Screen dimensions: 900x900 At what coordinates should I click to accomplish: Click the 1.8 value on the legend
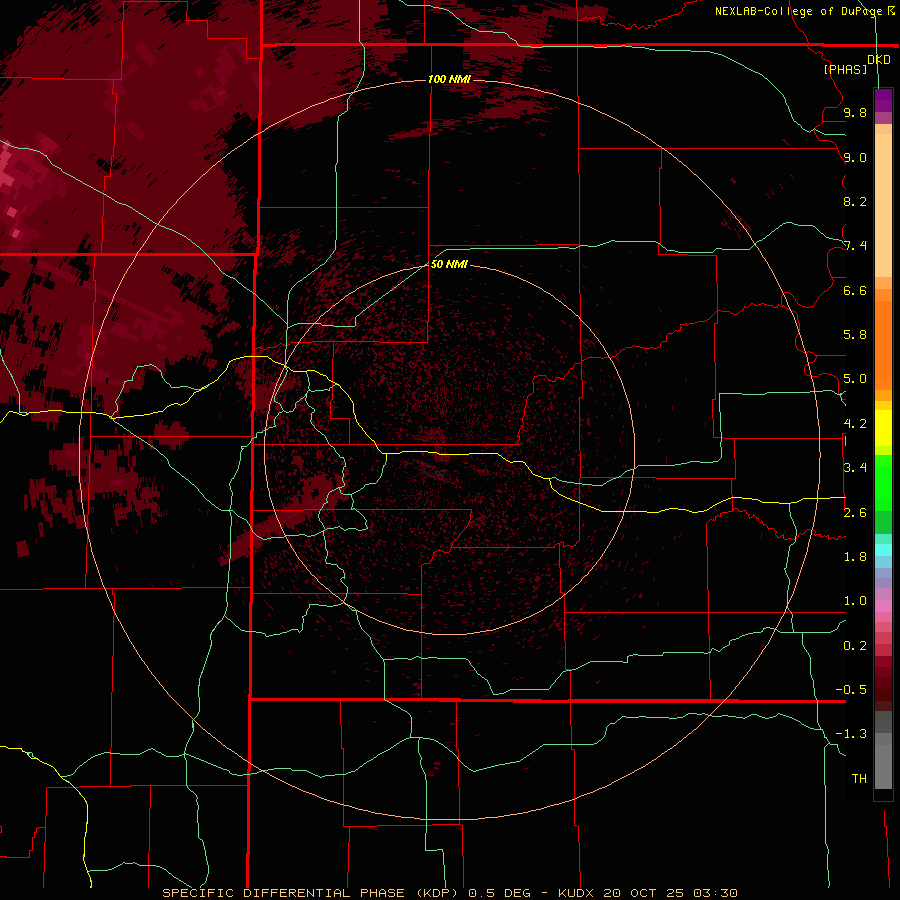coord(855,557)
